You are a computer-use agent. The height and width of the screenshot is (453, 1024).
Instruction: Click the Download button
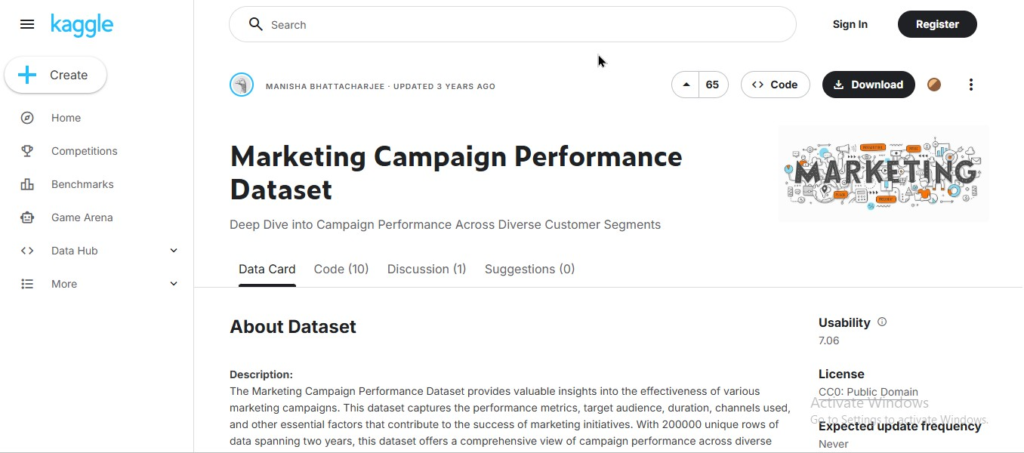point(868,85)
